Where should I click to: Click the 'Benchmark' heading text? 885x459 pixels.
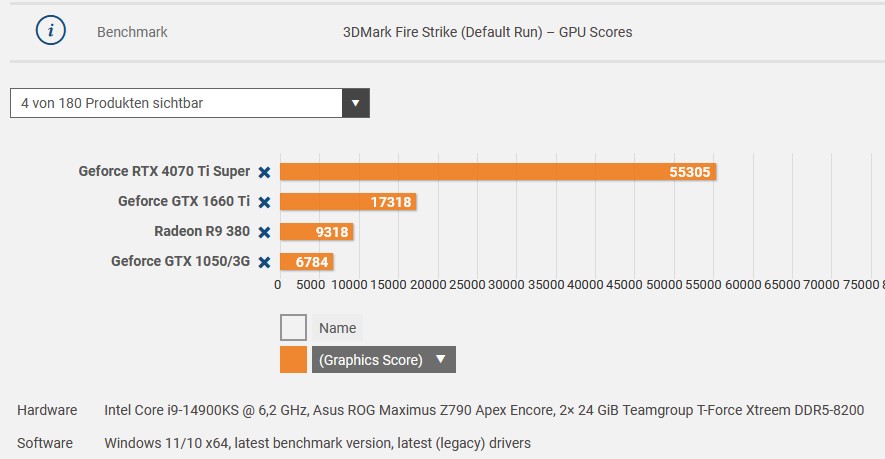(x=132, y=32)
